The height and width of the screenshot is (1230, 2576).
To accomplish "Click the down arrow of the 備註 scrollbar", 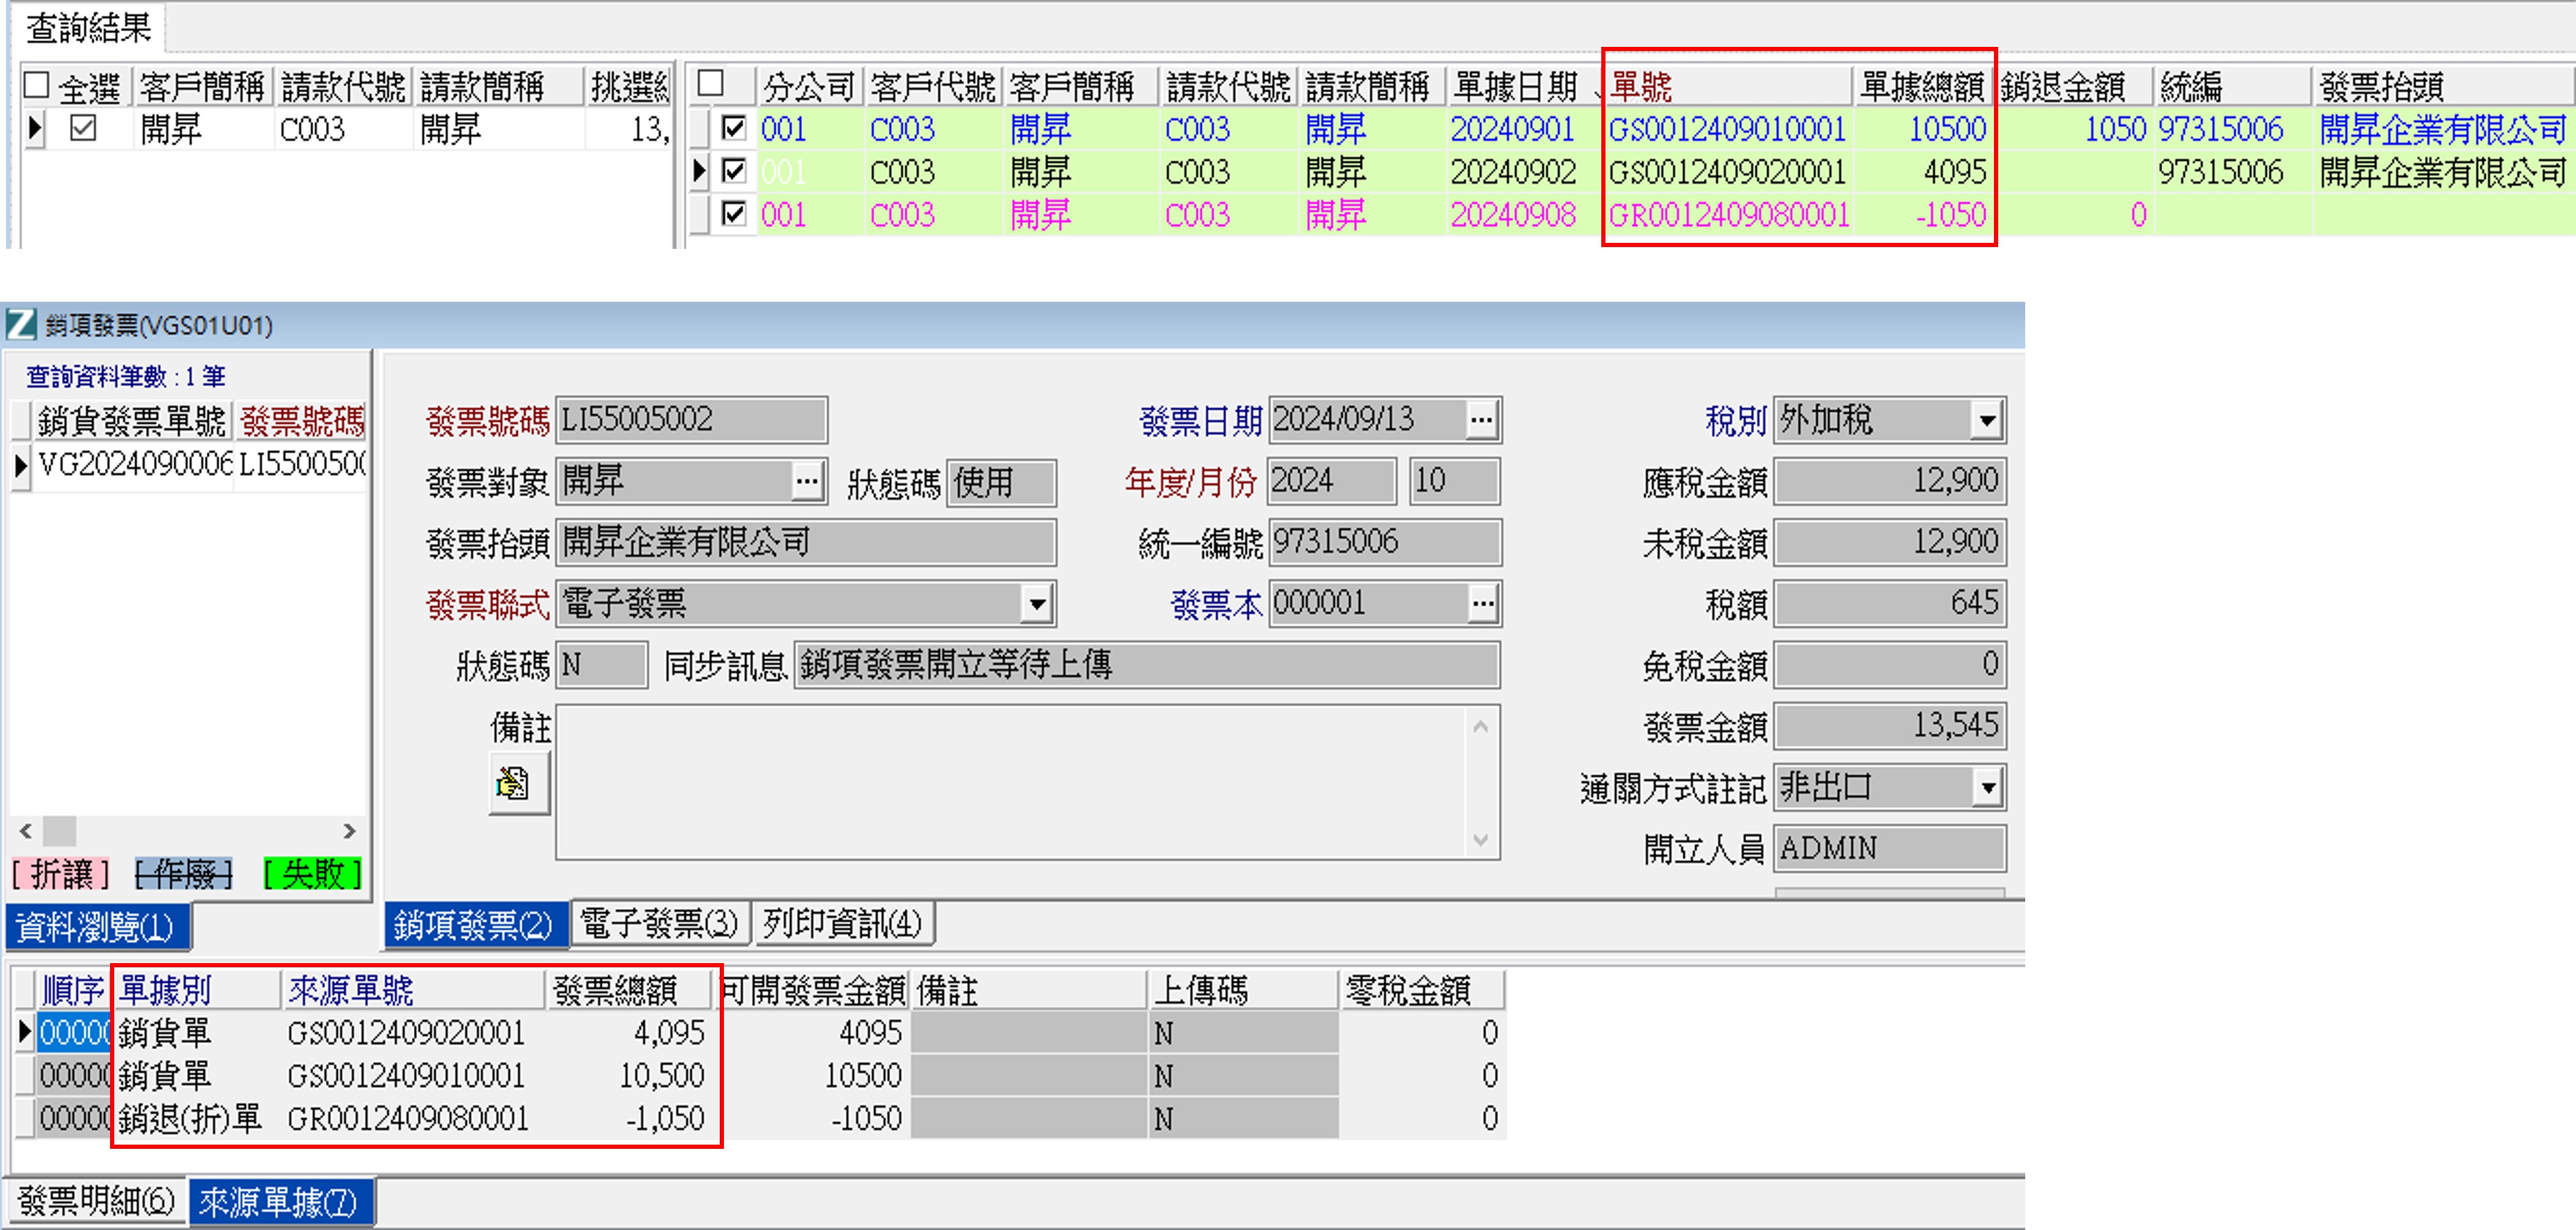I will click(1481, 840).
